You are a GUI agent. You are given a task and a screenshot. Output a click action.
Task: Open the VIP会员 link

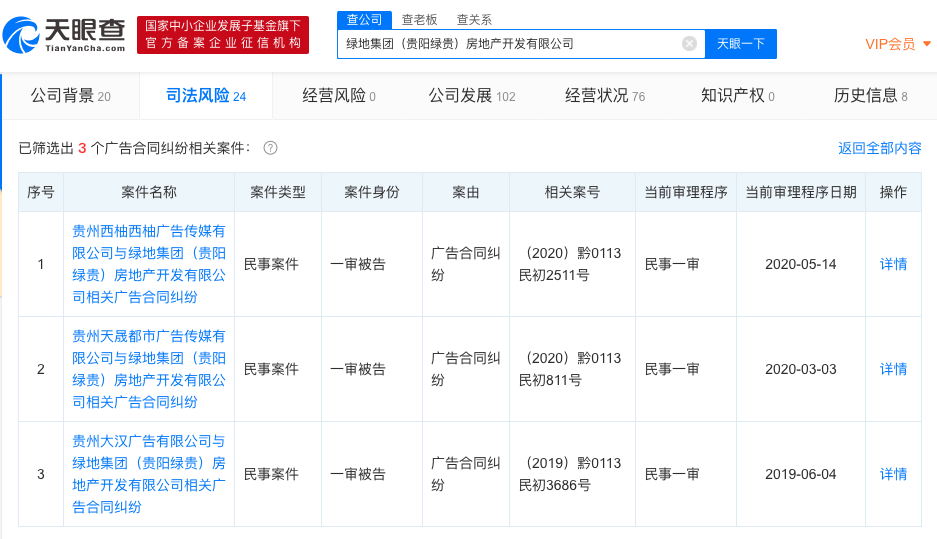pyautogui.click(x=890, y=44)
